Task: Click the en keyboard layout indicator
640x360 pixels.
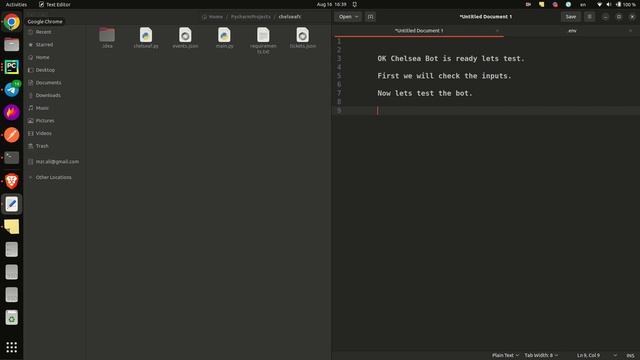Action: pyautogui.click(x=583, y=4)
